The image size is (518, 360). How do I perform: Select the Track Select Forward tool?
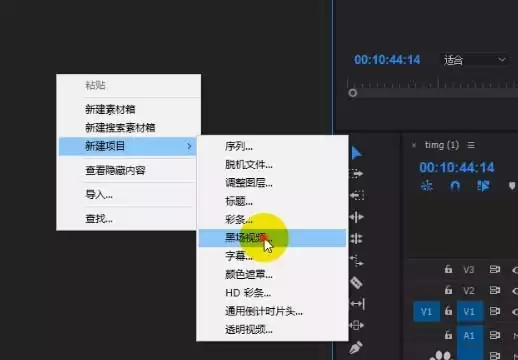(x=357, y=174)
